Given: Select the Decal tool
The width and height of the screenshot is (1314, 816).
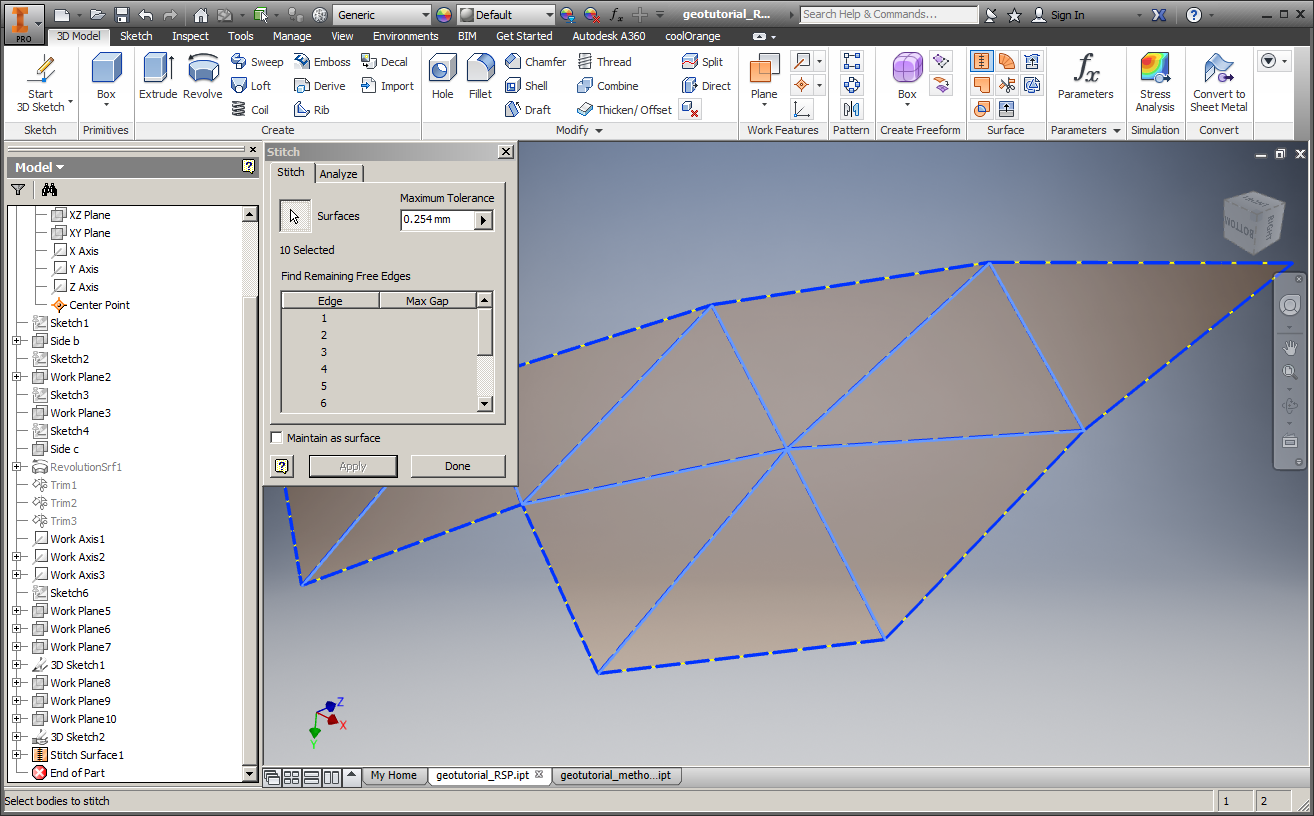Looking at the screenshot, I should point(384,62).
